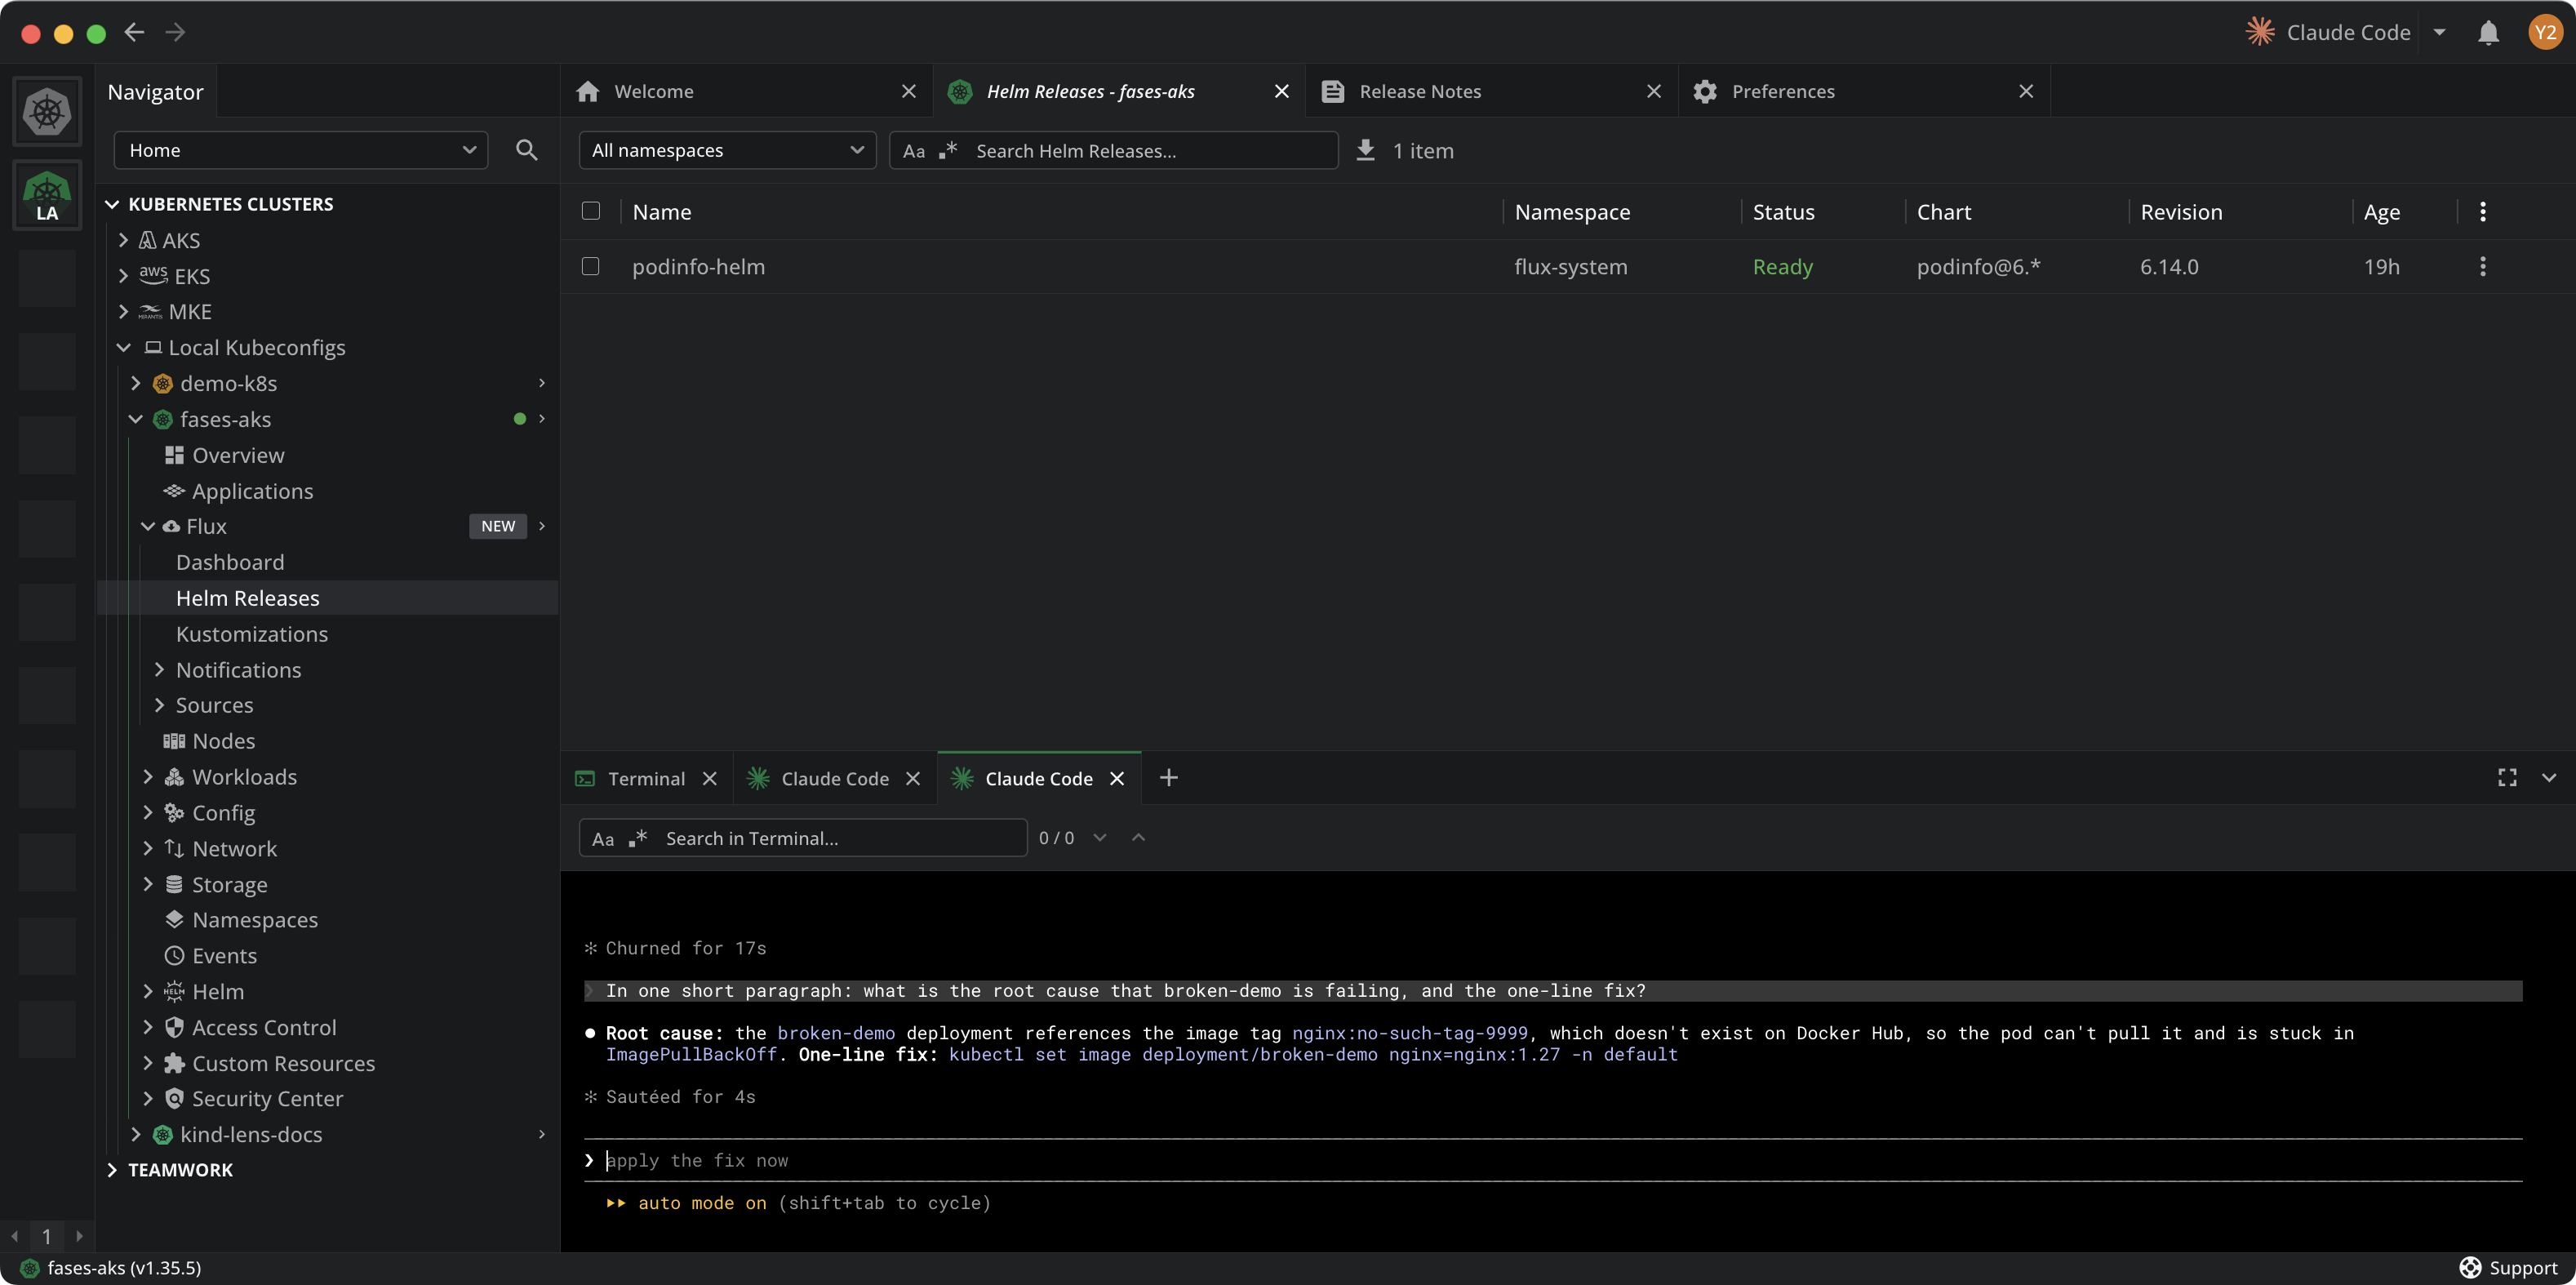Viewport: 2576px width, 1285px height.
Task: Open the Events view
Action: pos(224,956)
